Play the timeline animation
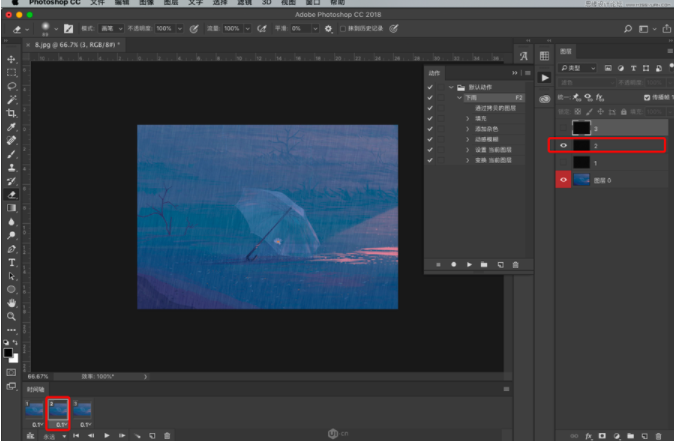Image resolution: width=674 pixels, height=441 pixels. tap(107, 435)
